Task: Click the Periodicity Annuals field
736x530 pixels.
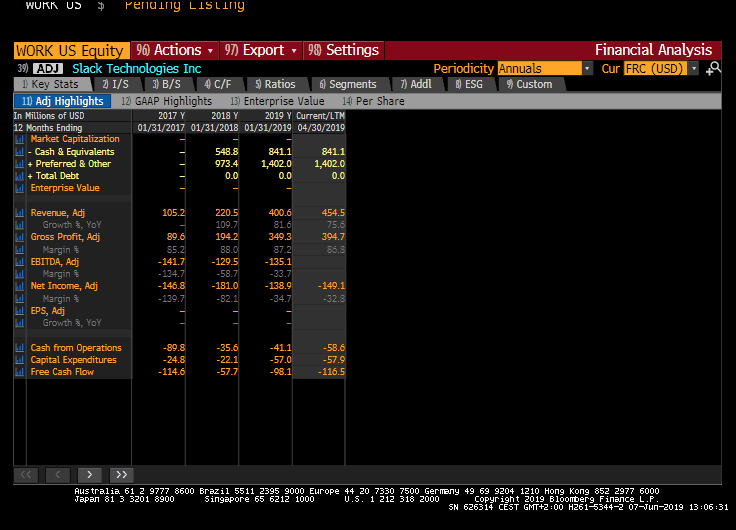Action: (540, 69)
